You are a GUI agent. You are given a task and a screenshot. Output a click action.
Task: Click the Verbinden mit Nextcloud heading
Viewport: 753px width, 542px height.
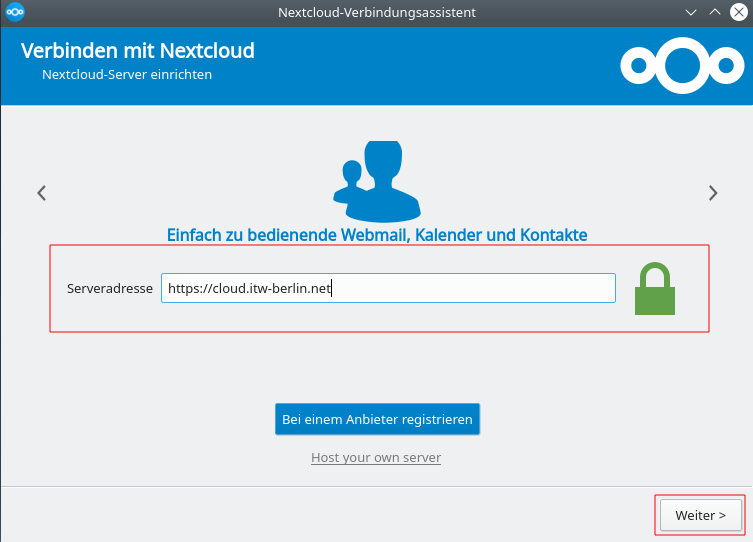138,50
